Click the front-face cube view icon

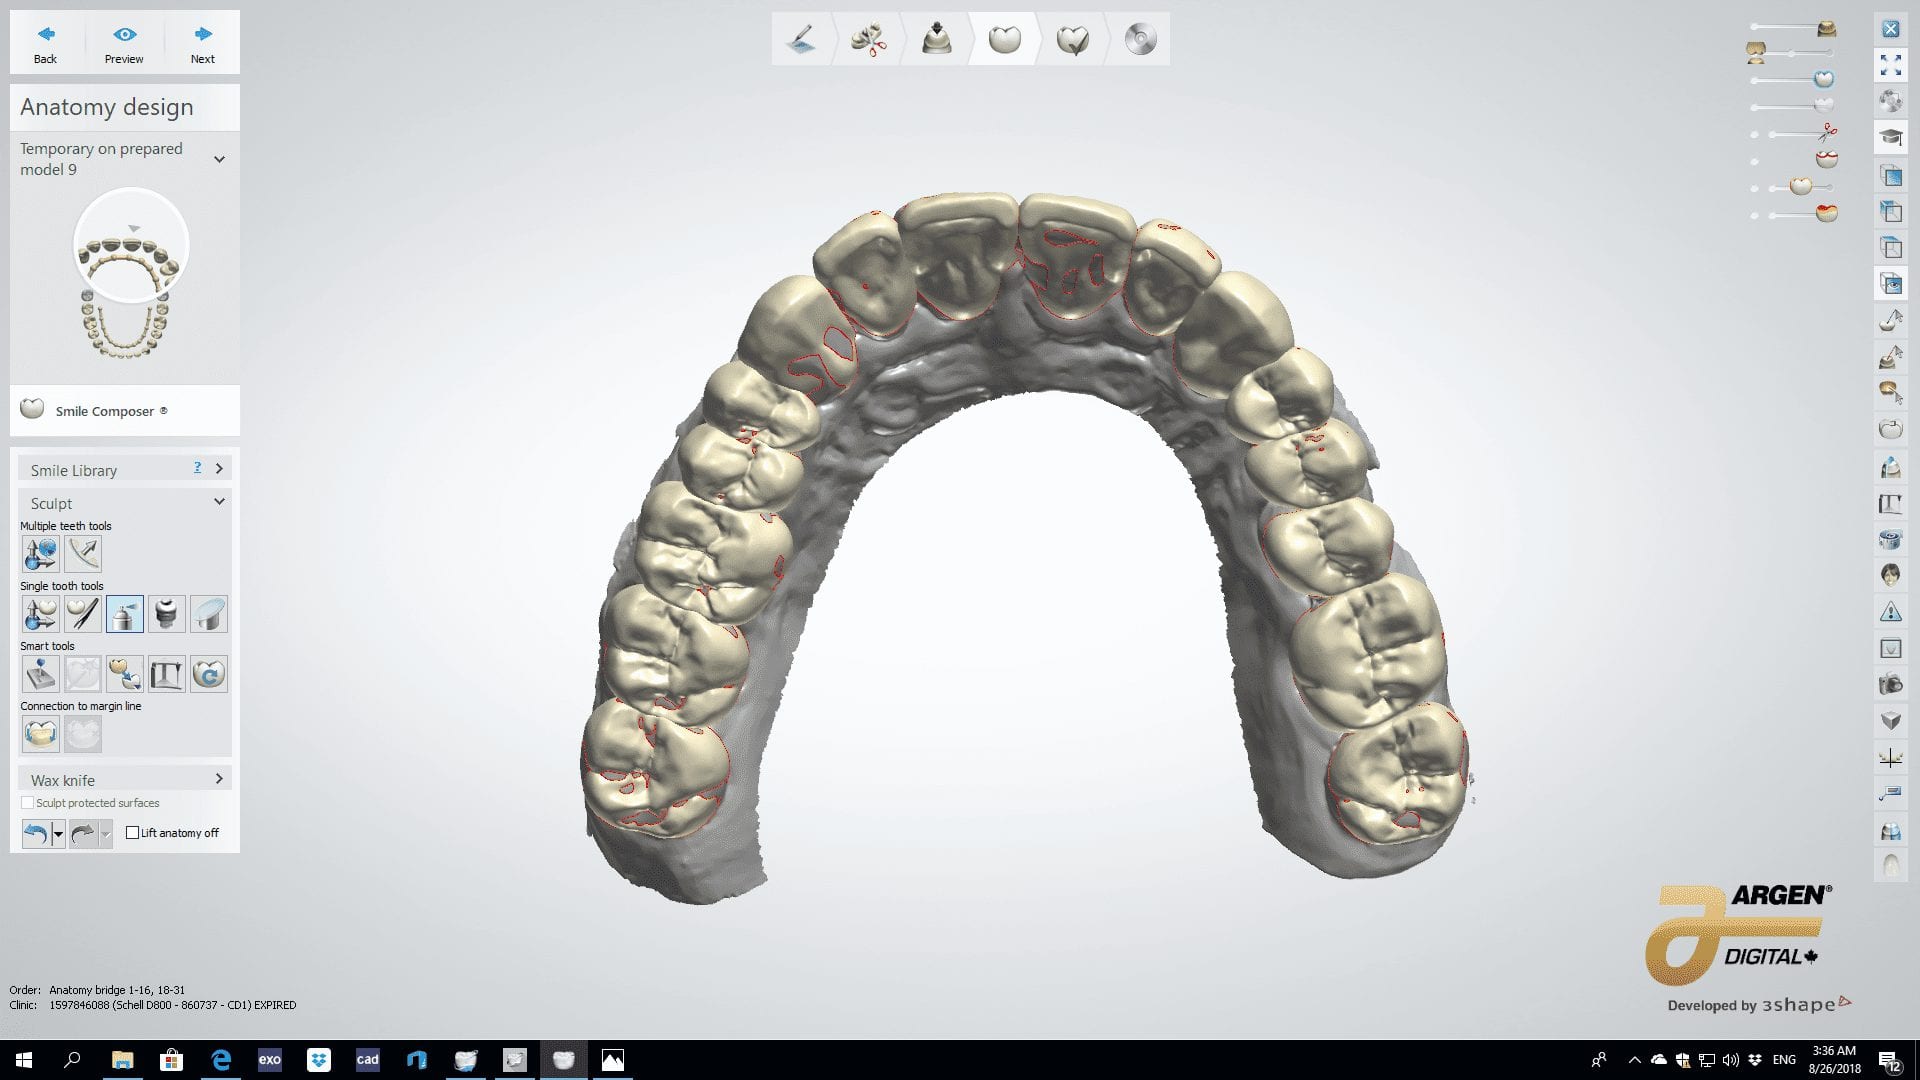pyautogui.click(x=1890, y=175)
